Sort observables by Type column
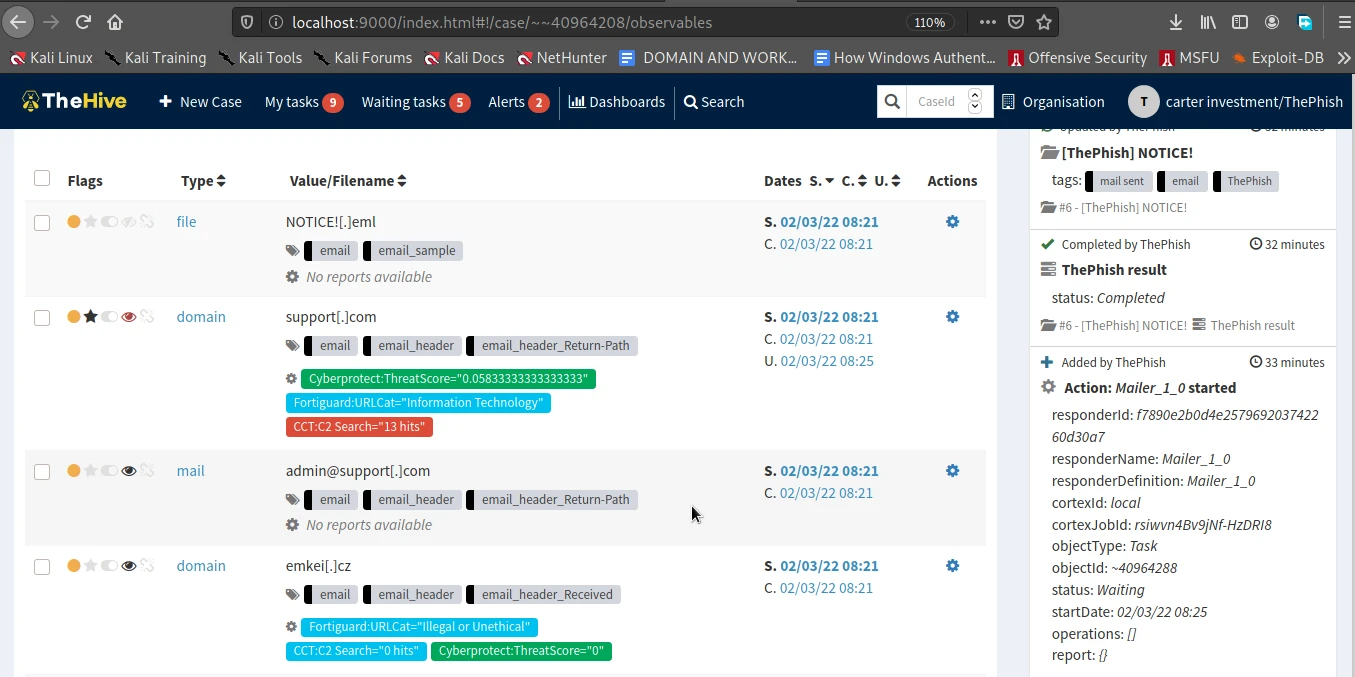The height and width of the screenshot is (677, 1355). click(203, 181)
